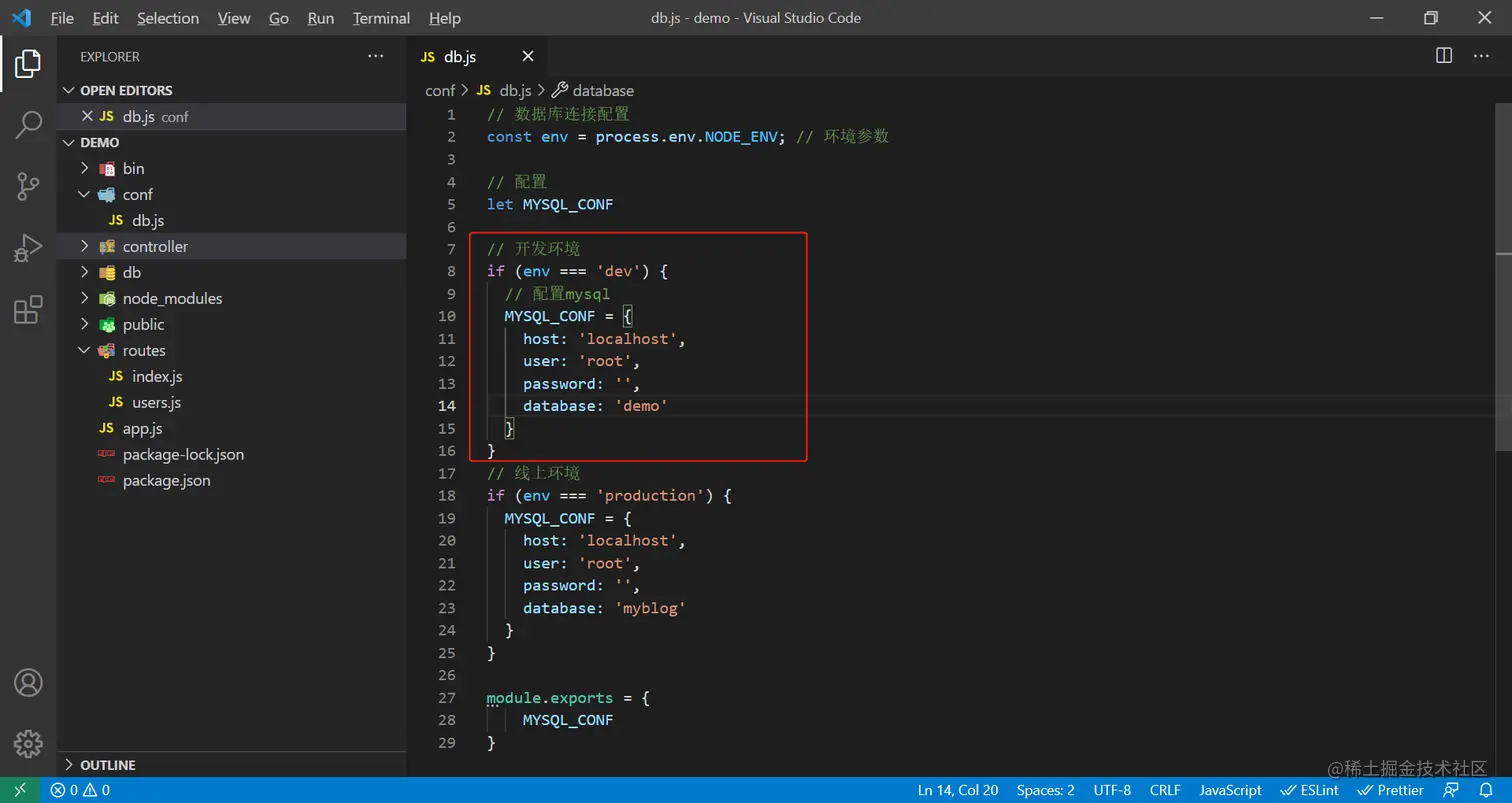Click conf in the breadcrumb
1512x803 pixels.
(x=440, y=90)
